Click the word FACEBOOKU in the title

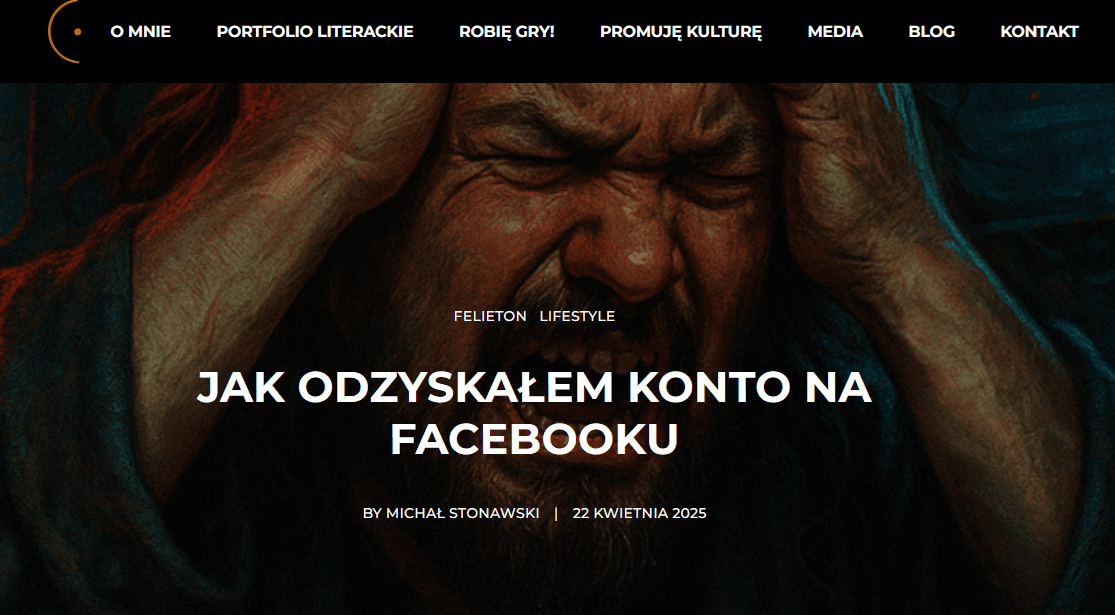point(534,440)
